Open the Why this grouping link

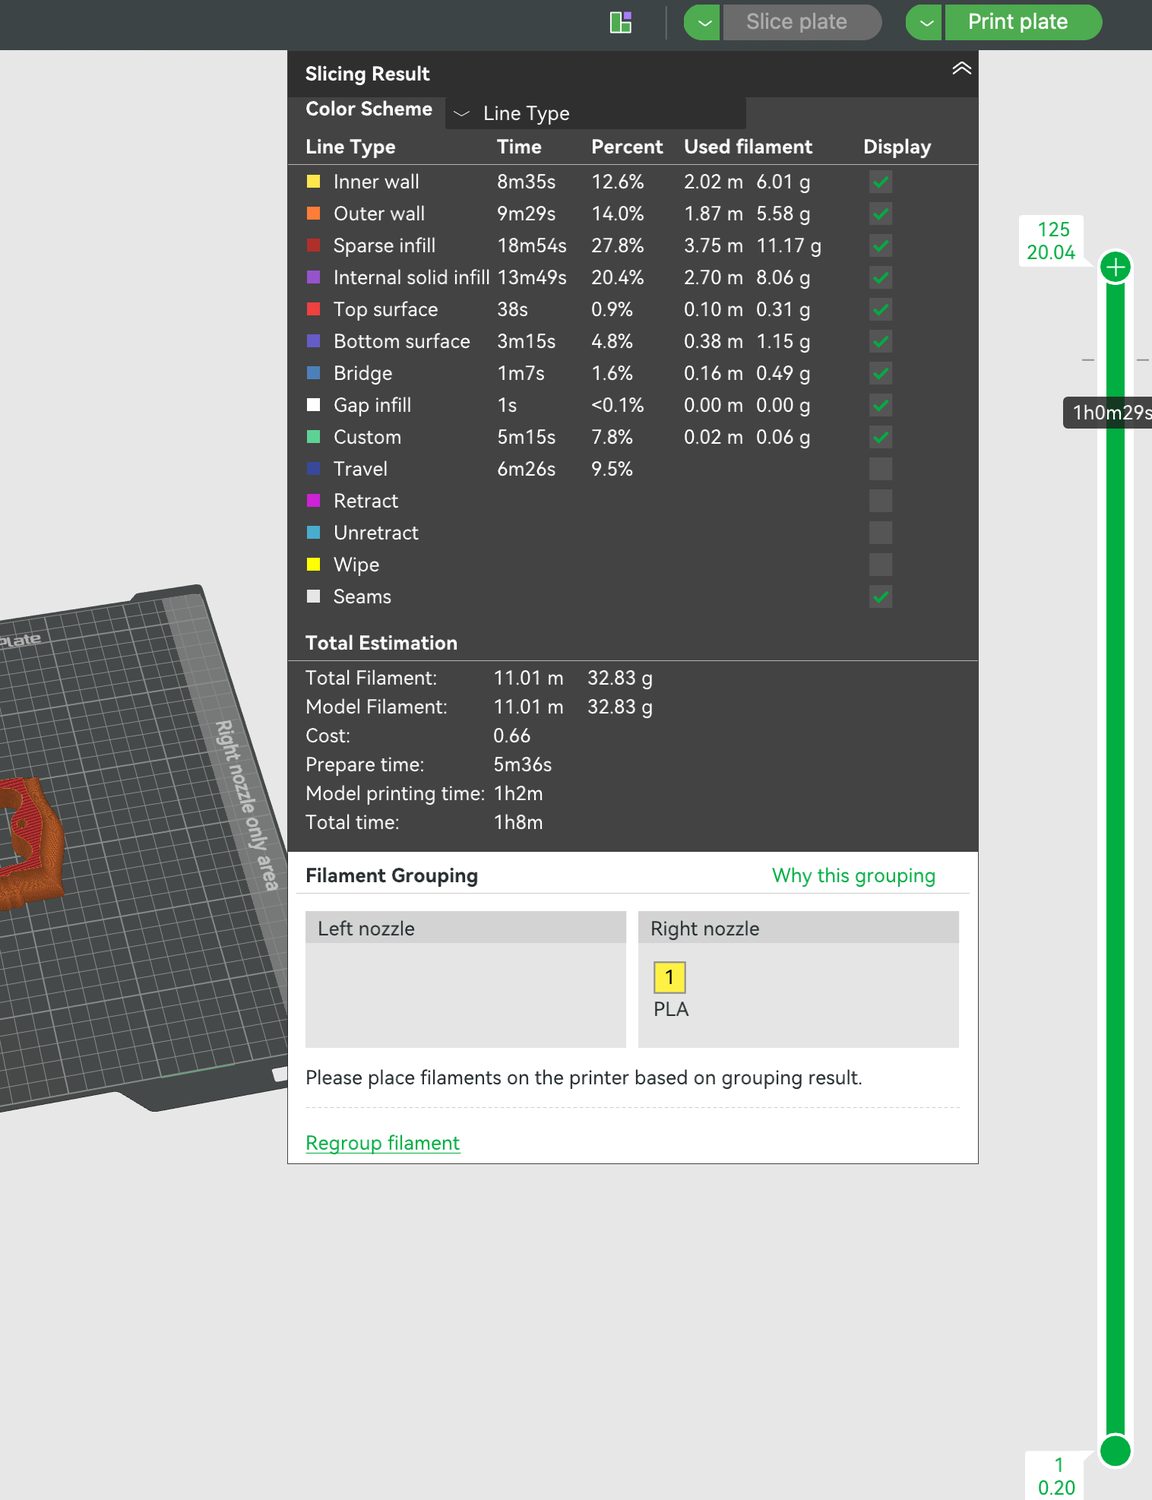point(853,876)
